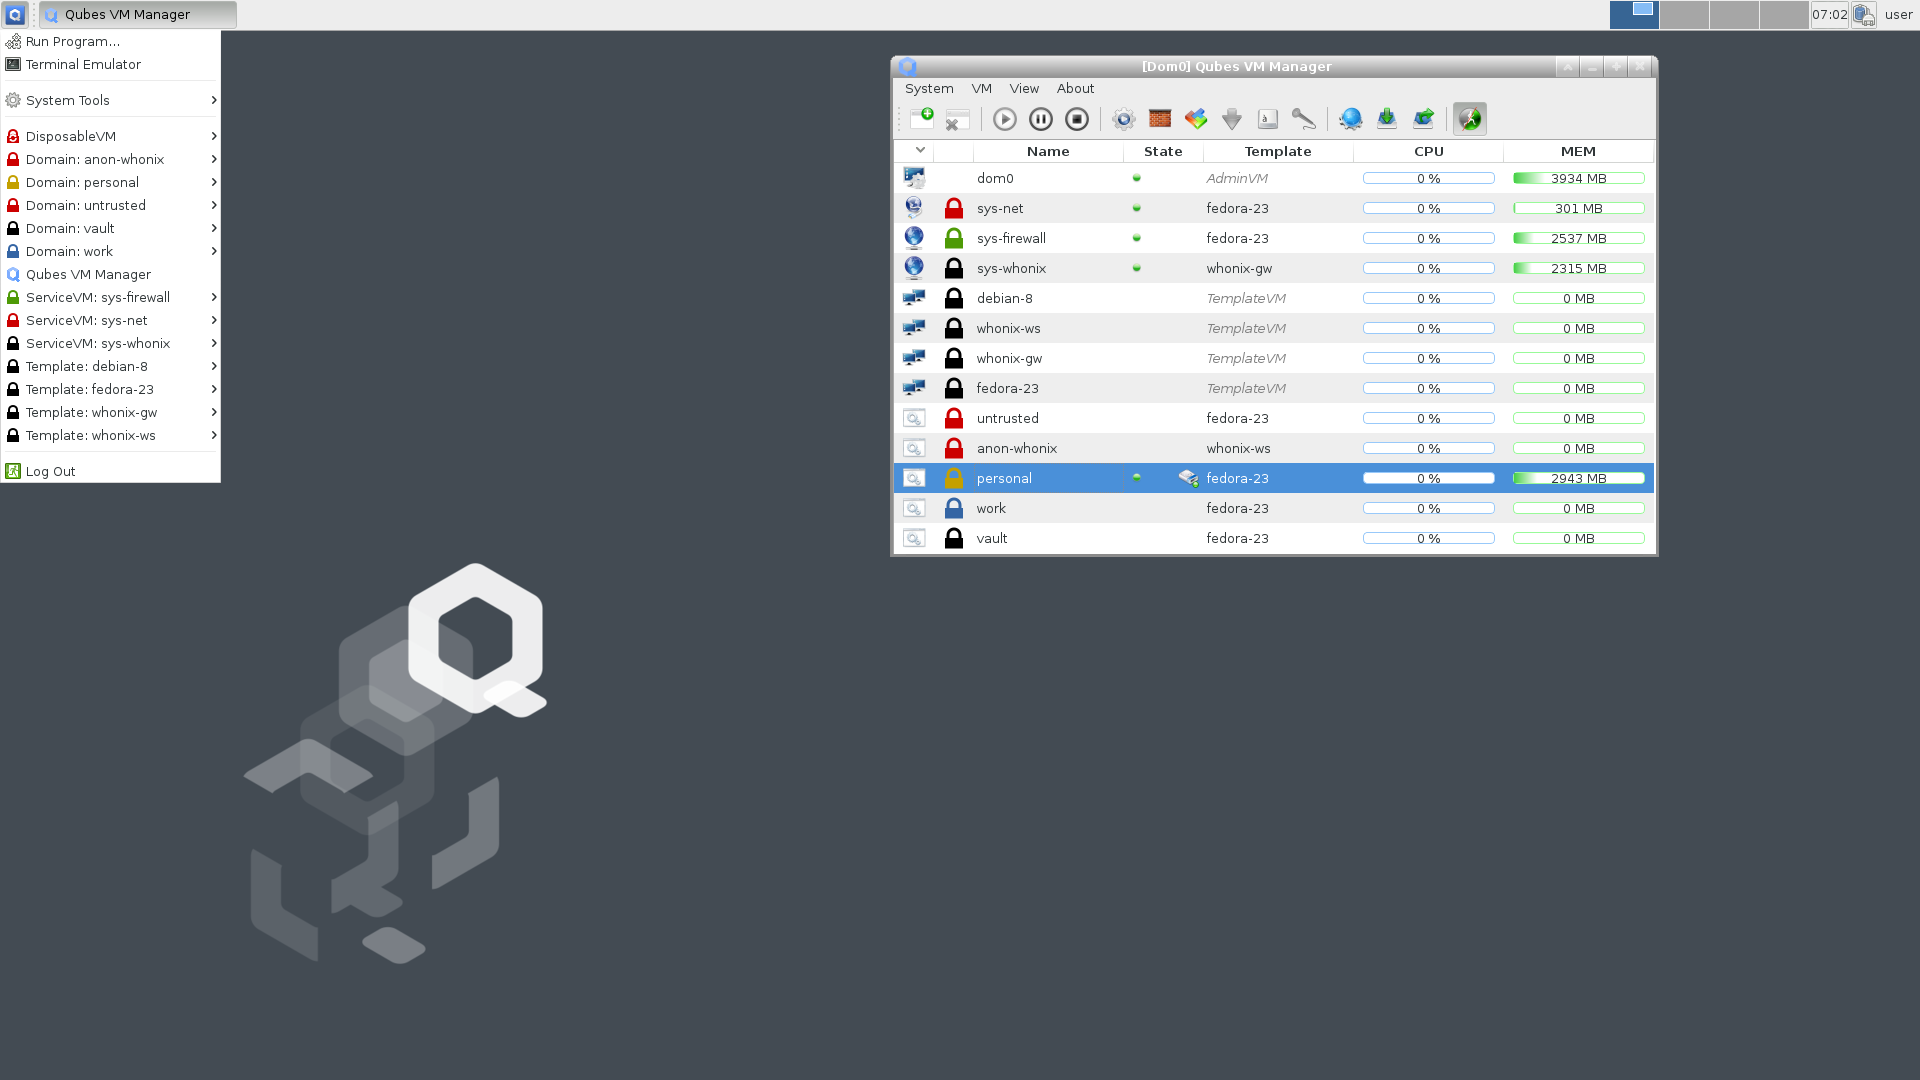Open firewall rules brick wall icon
This screenshot has height=1080, width=1920.
(x=1160, y=119)
